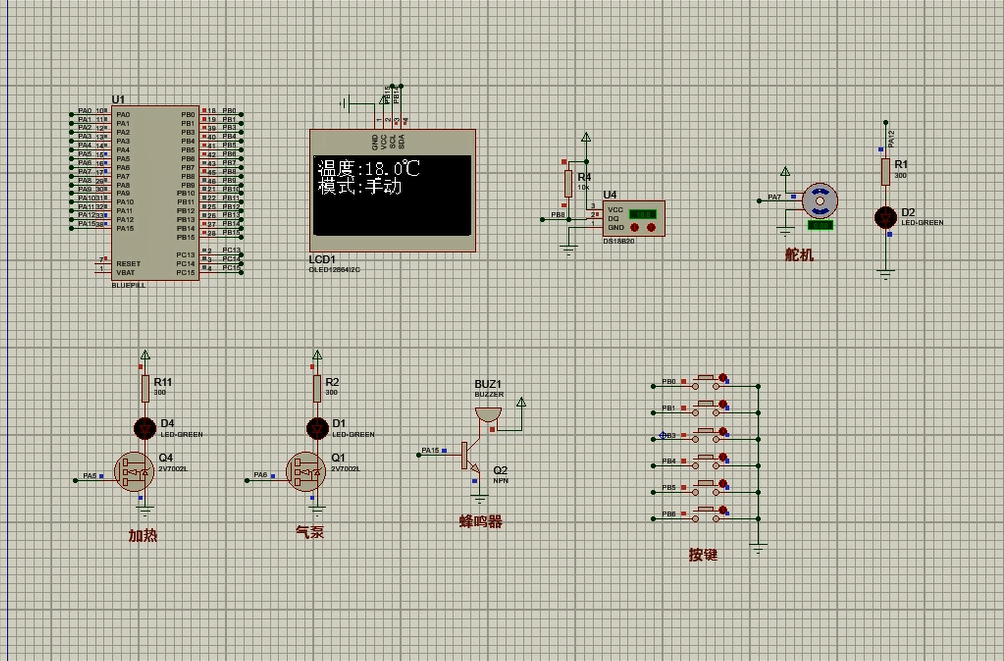Select the Q4 MOSFET heater transistor
Screen dimensions: 1004x661
click(x=133, y=470)
